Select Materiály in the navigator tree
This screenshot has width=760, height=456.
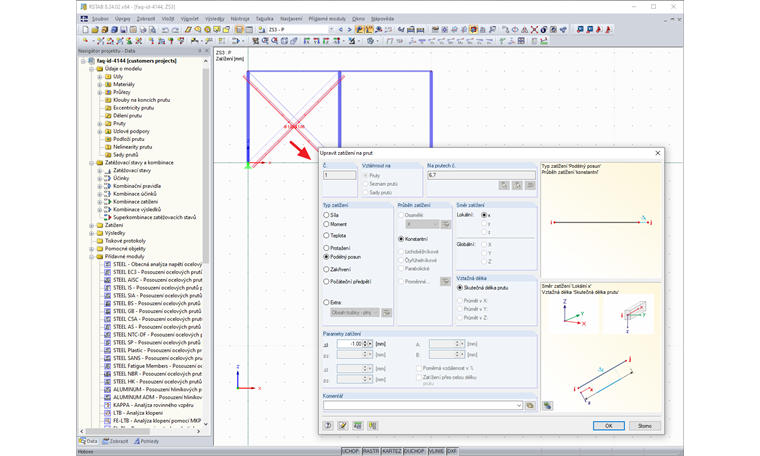(x=124, y=84)
